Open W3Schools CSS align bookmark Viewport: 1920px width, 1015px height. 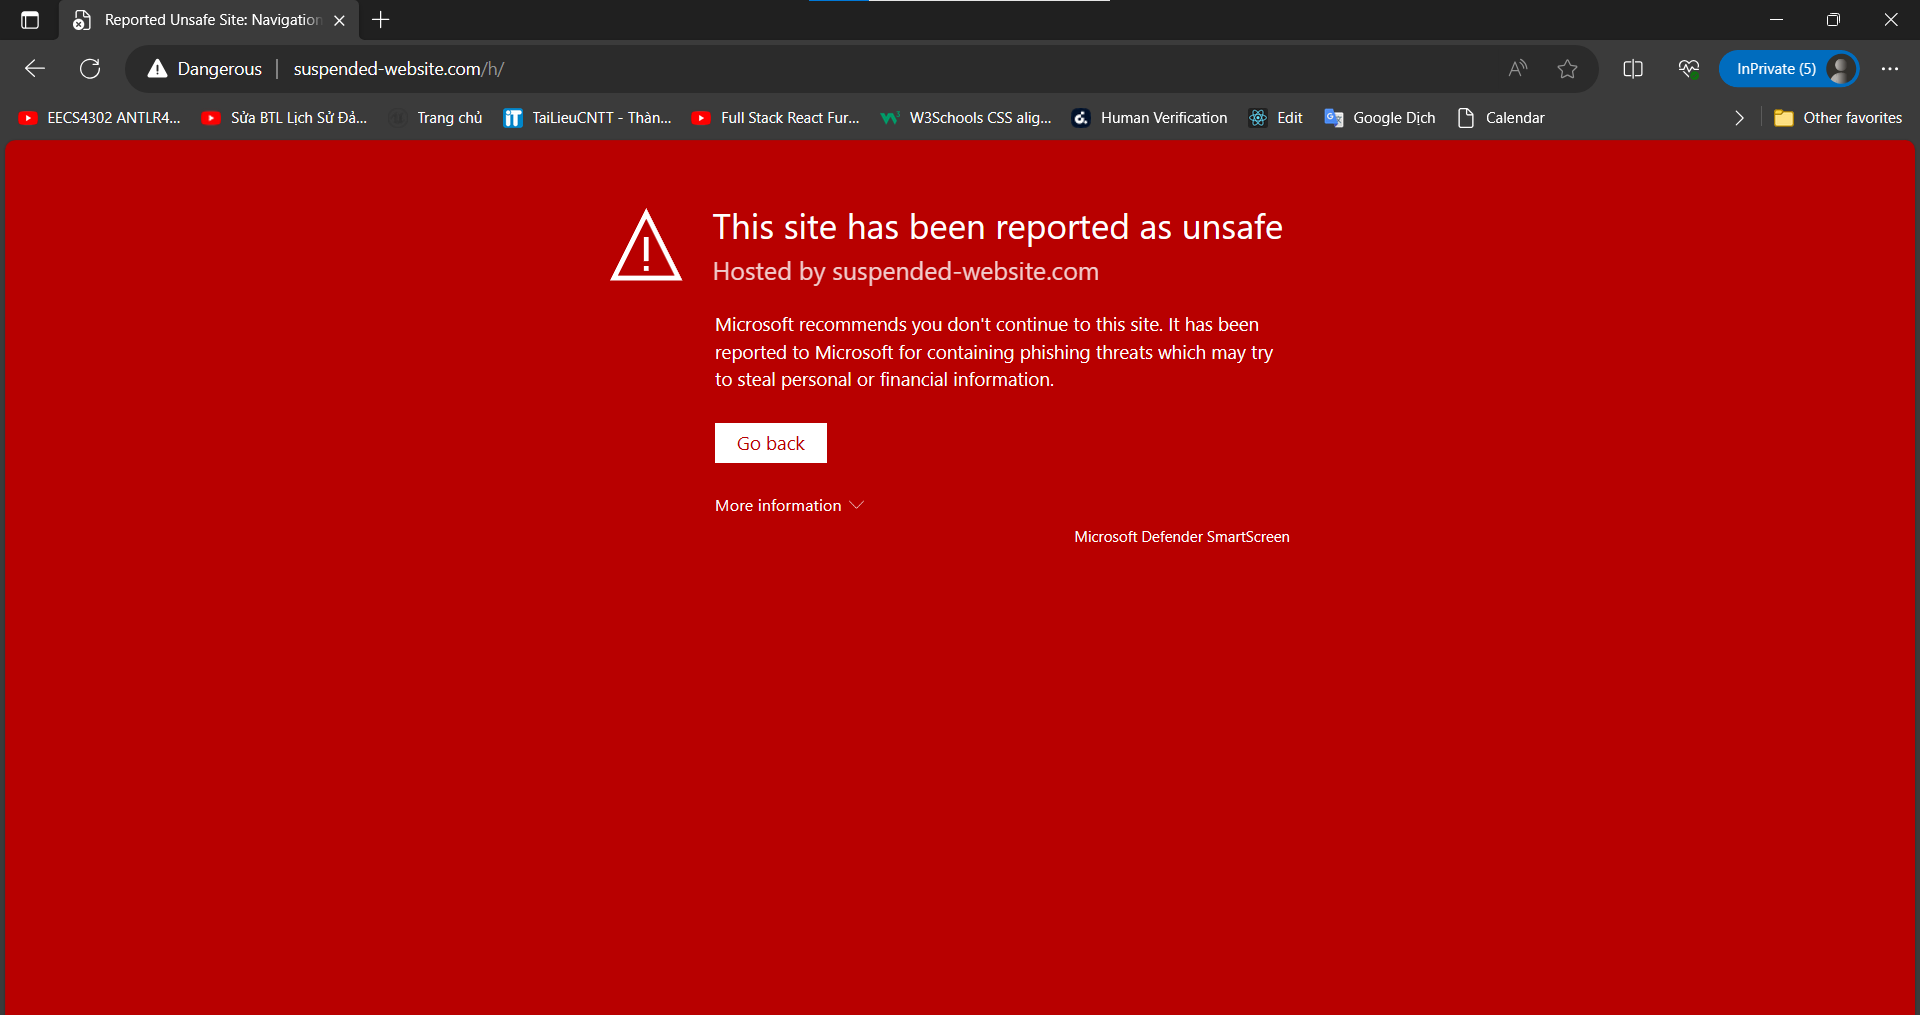pyautogui.click(x=966, y=118)
